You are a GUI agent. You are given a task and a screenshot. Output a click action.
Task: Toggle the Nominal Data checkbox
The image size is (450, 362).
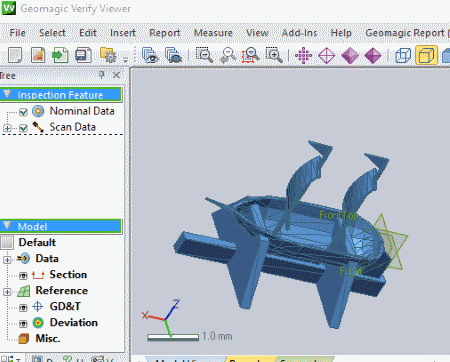coord(23,112)
